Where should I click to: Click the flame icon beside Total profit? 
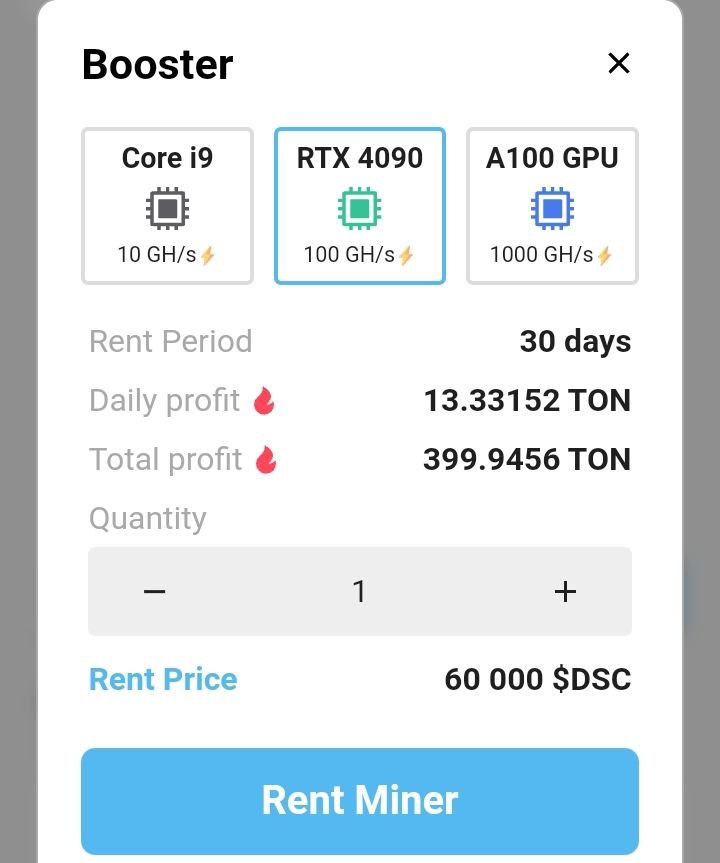point(266,459)
